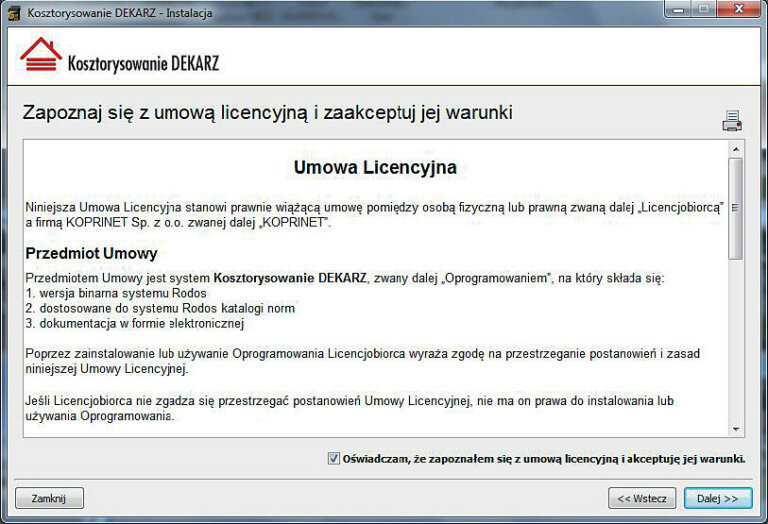Click the 'Oświadczam, że zapoznałem się' label

[544, 459]
